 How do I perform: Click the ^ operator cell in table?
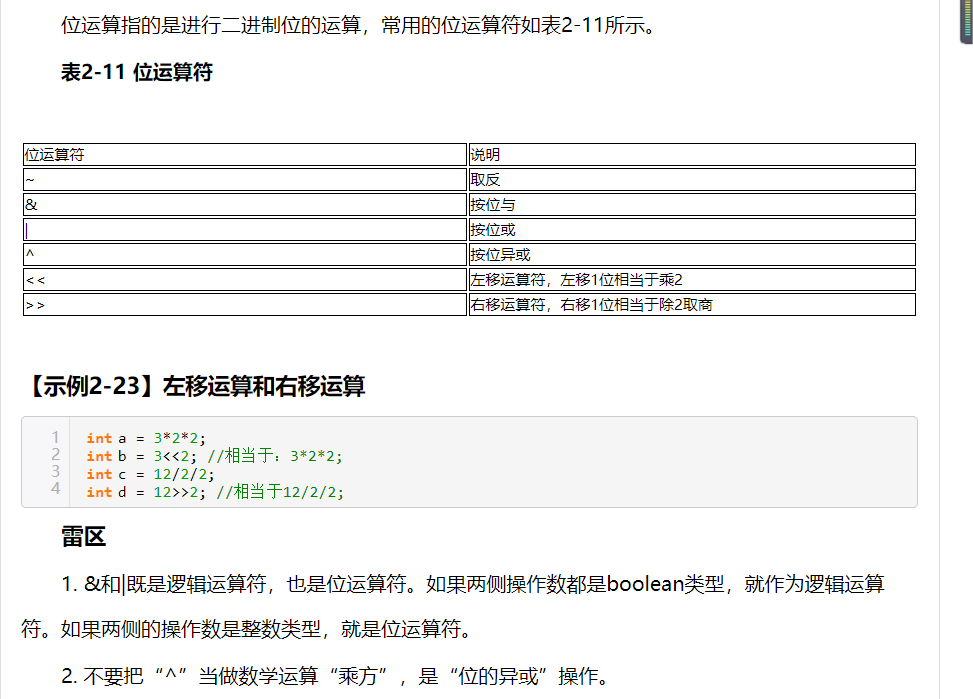pos(244,255)
